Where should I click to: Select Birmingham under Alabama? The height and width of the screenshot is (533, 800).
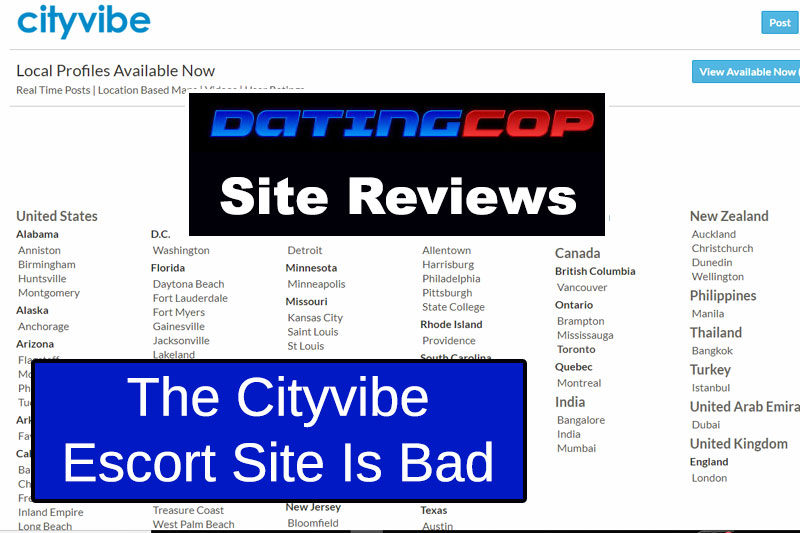pyautogui.click(x=46, y=265)
